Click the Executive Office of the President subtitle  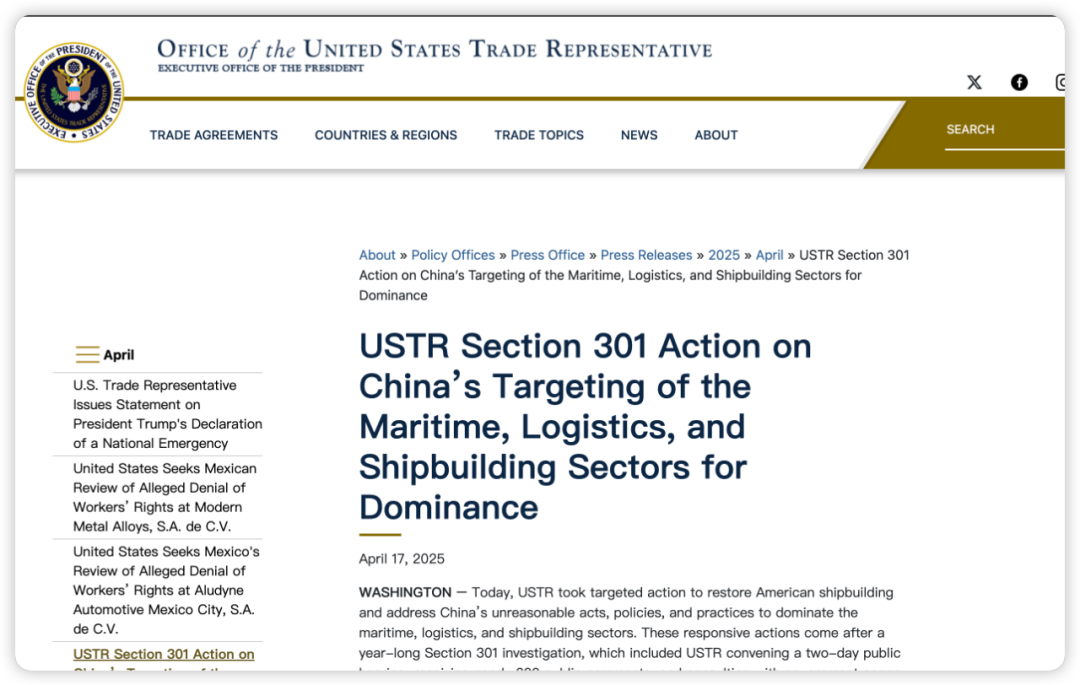click(x=261, y=68)
